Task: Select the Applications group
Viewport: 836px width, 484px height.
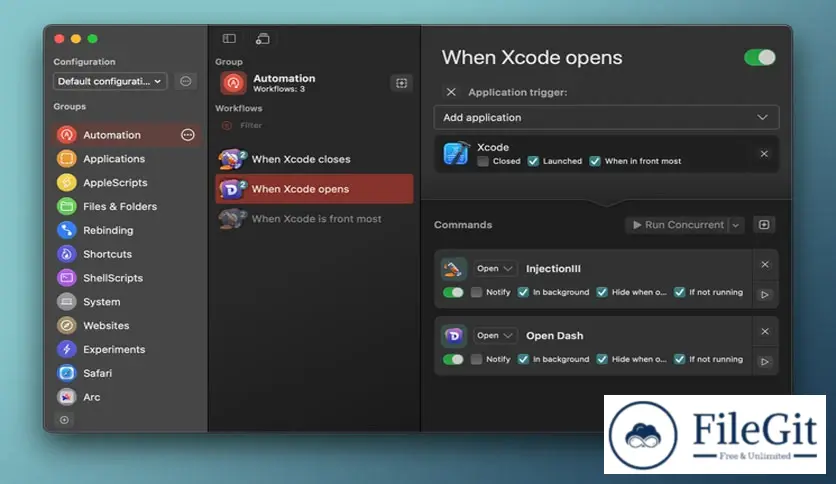Action: [x=126, y=159]
